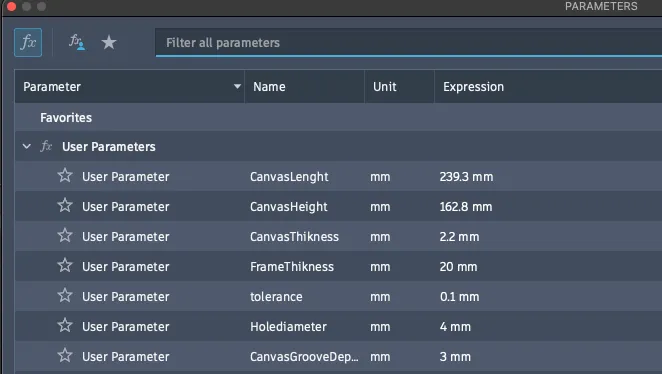Click User Parameter label in FrameThikness row

point(125,266)
